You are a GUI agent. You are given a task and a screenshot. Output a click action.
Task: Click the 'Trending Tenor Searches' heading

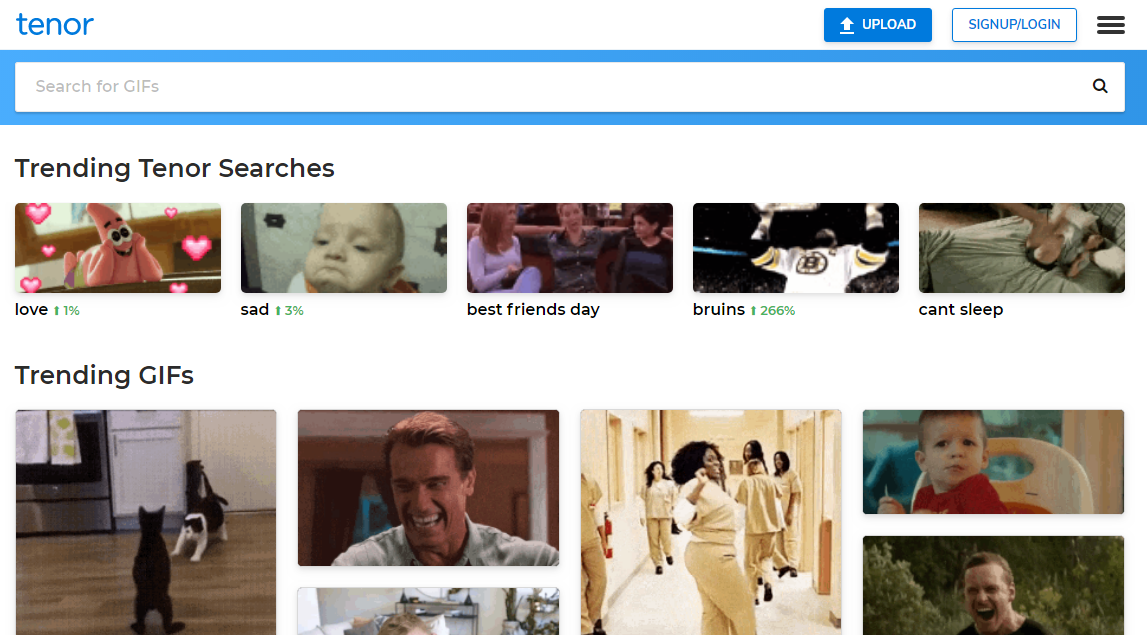175,168
